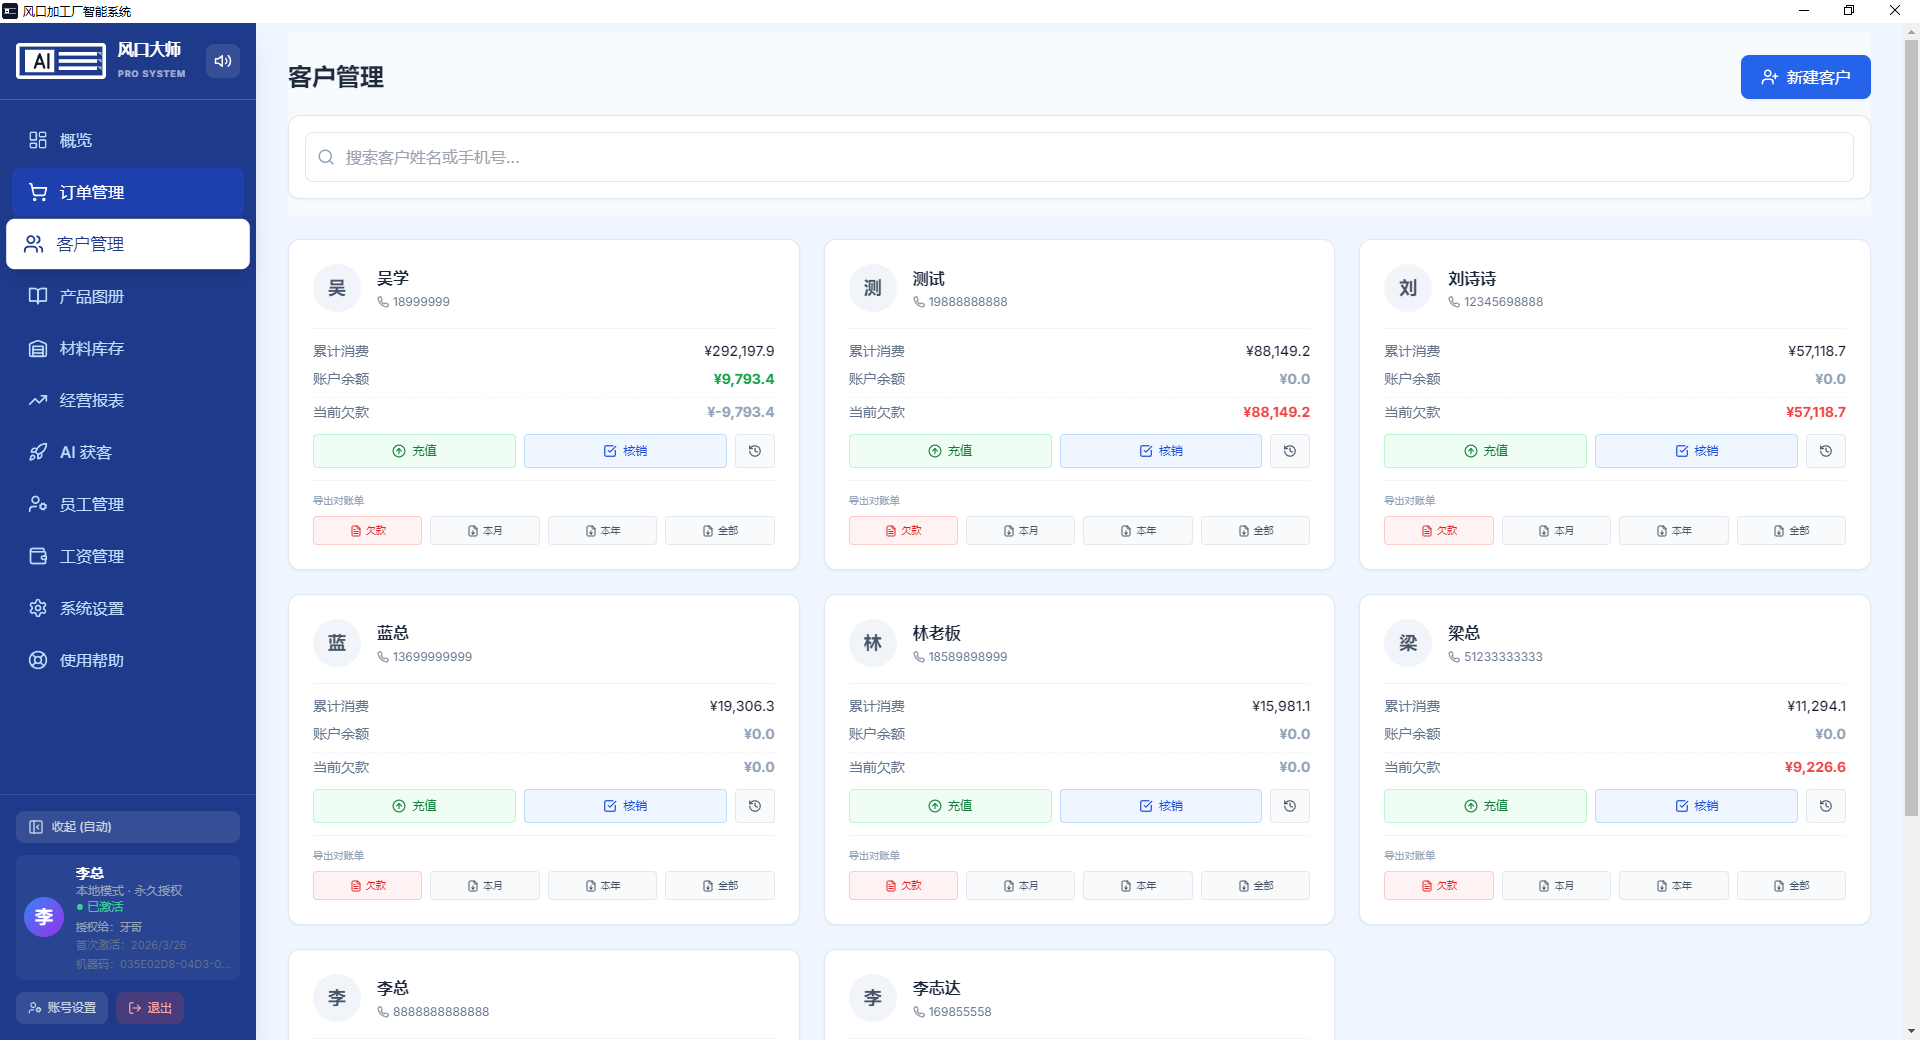Click 吴学's account balance ¥9,793.4

click(x=744, y=379)
